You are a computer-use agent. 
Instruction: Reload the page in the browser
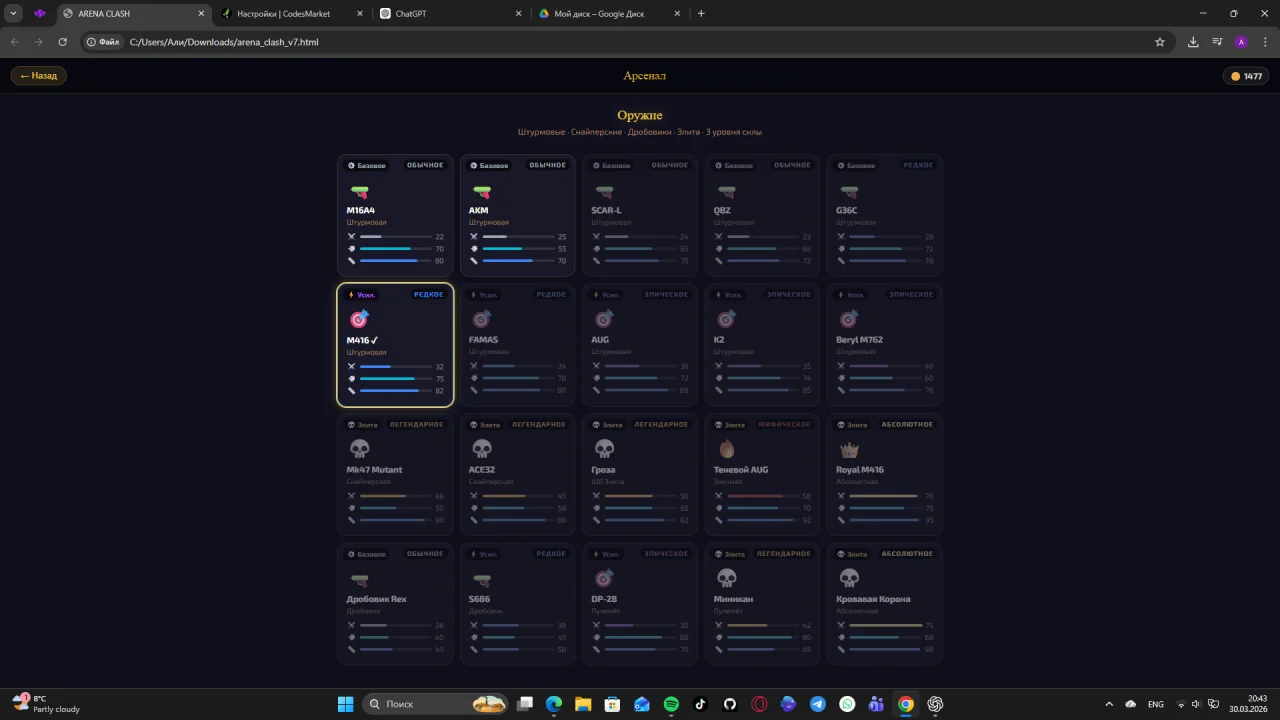[63, 42]
